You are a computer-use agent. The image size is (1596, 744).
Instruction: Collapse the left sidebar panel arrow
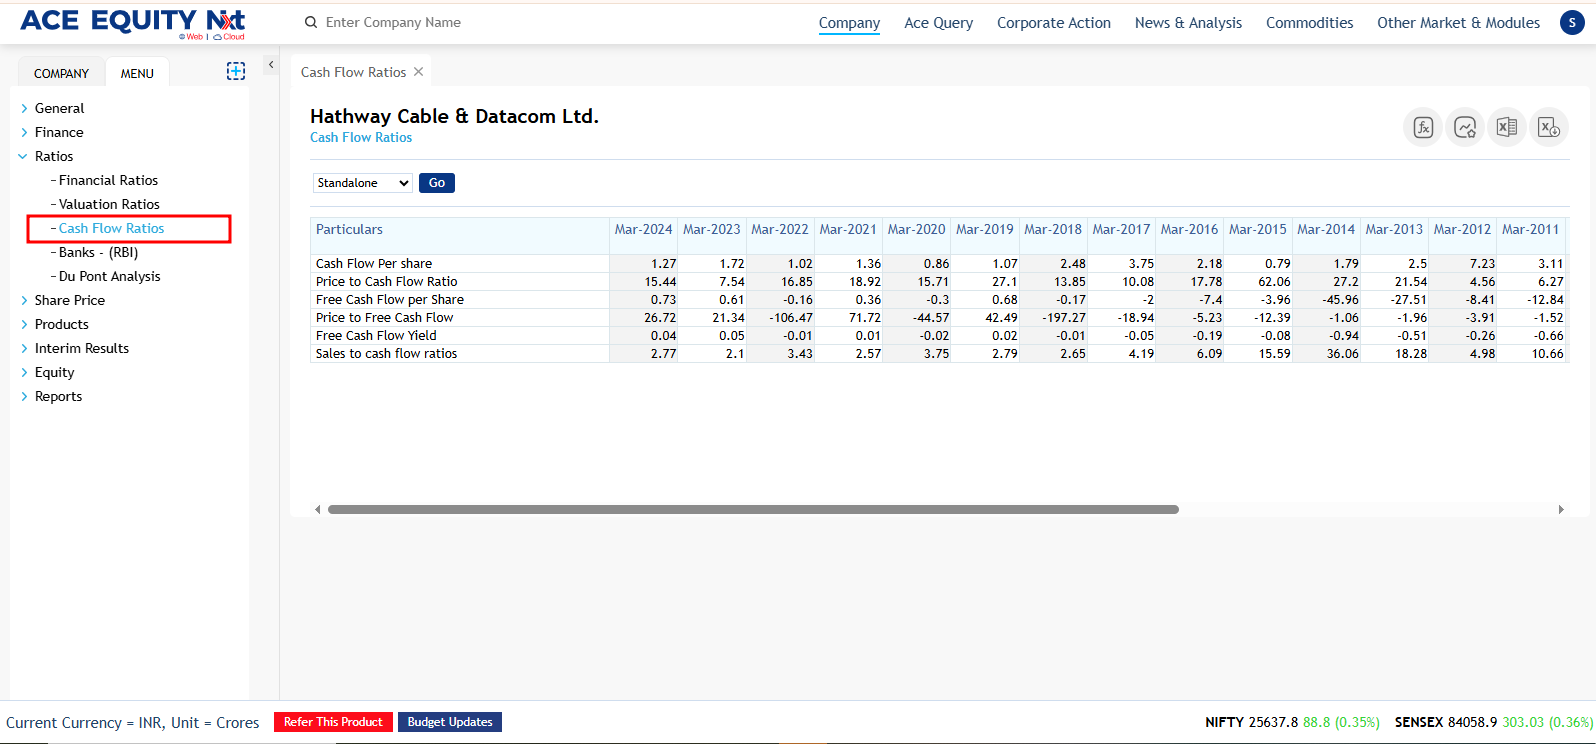[271, 65]
